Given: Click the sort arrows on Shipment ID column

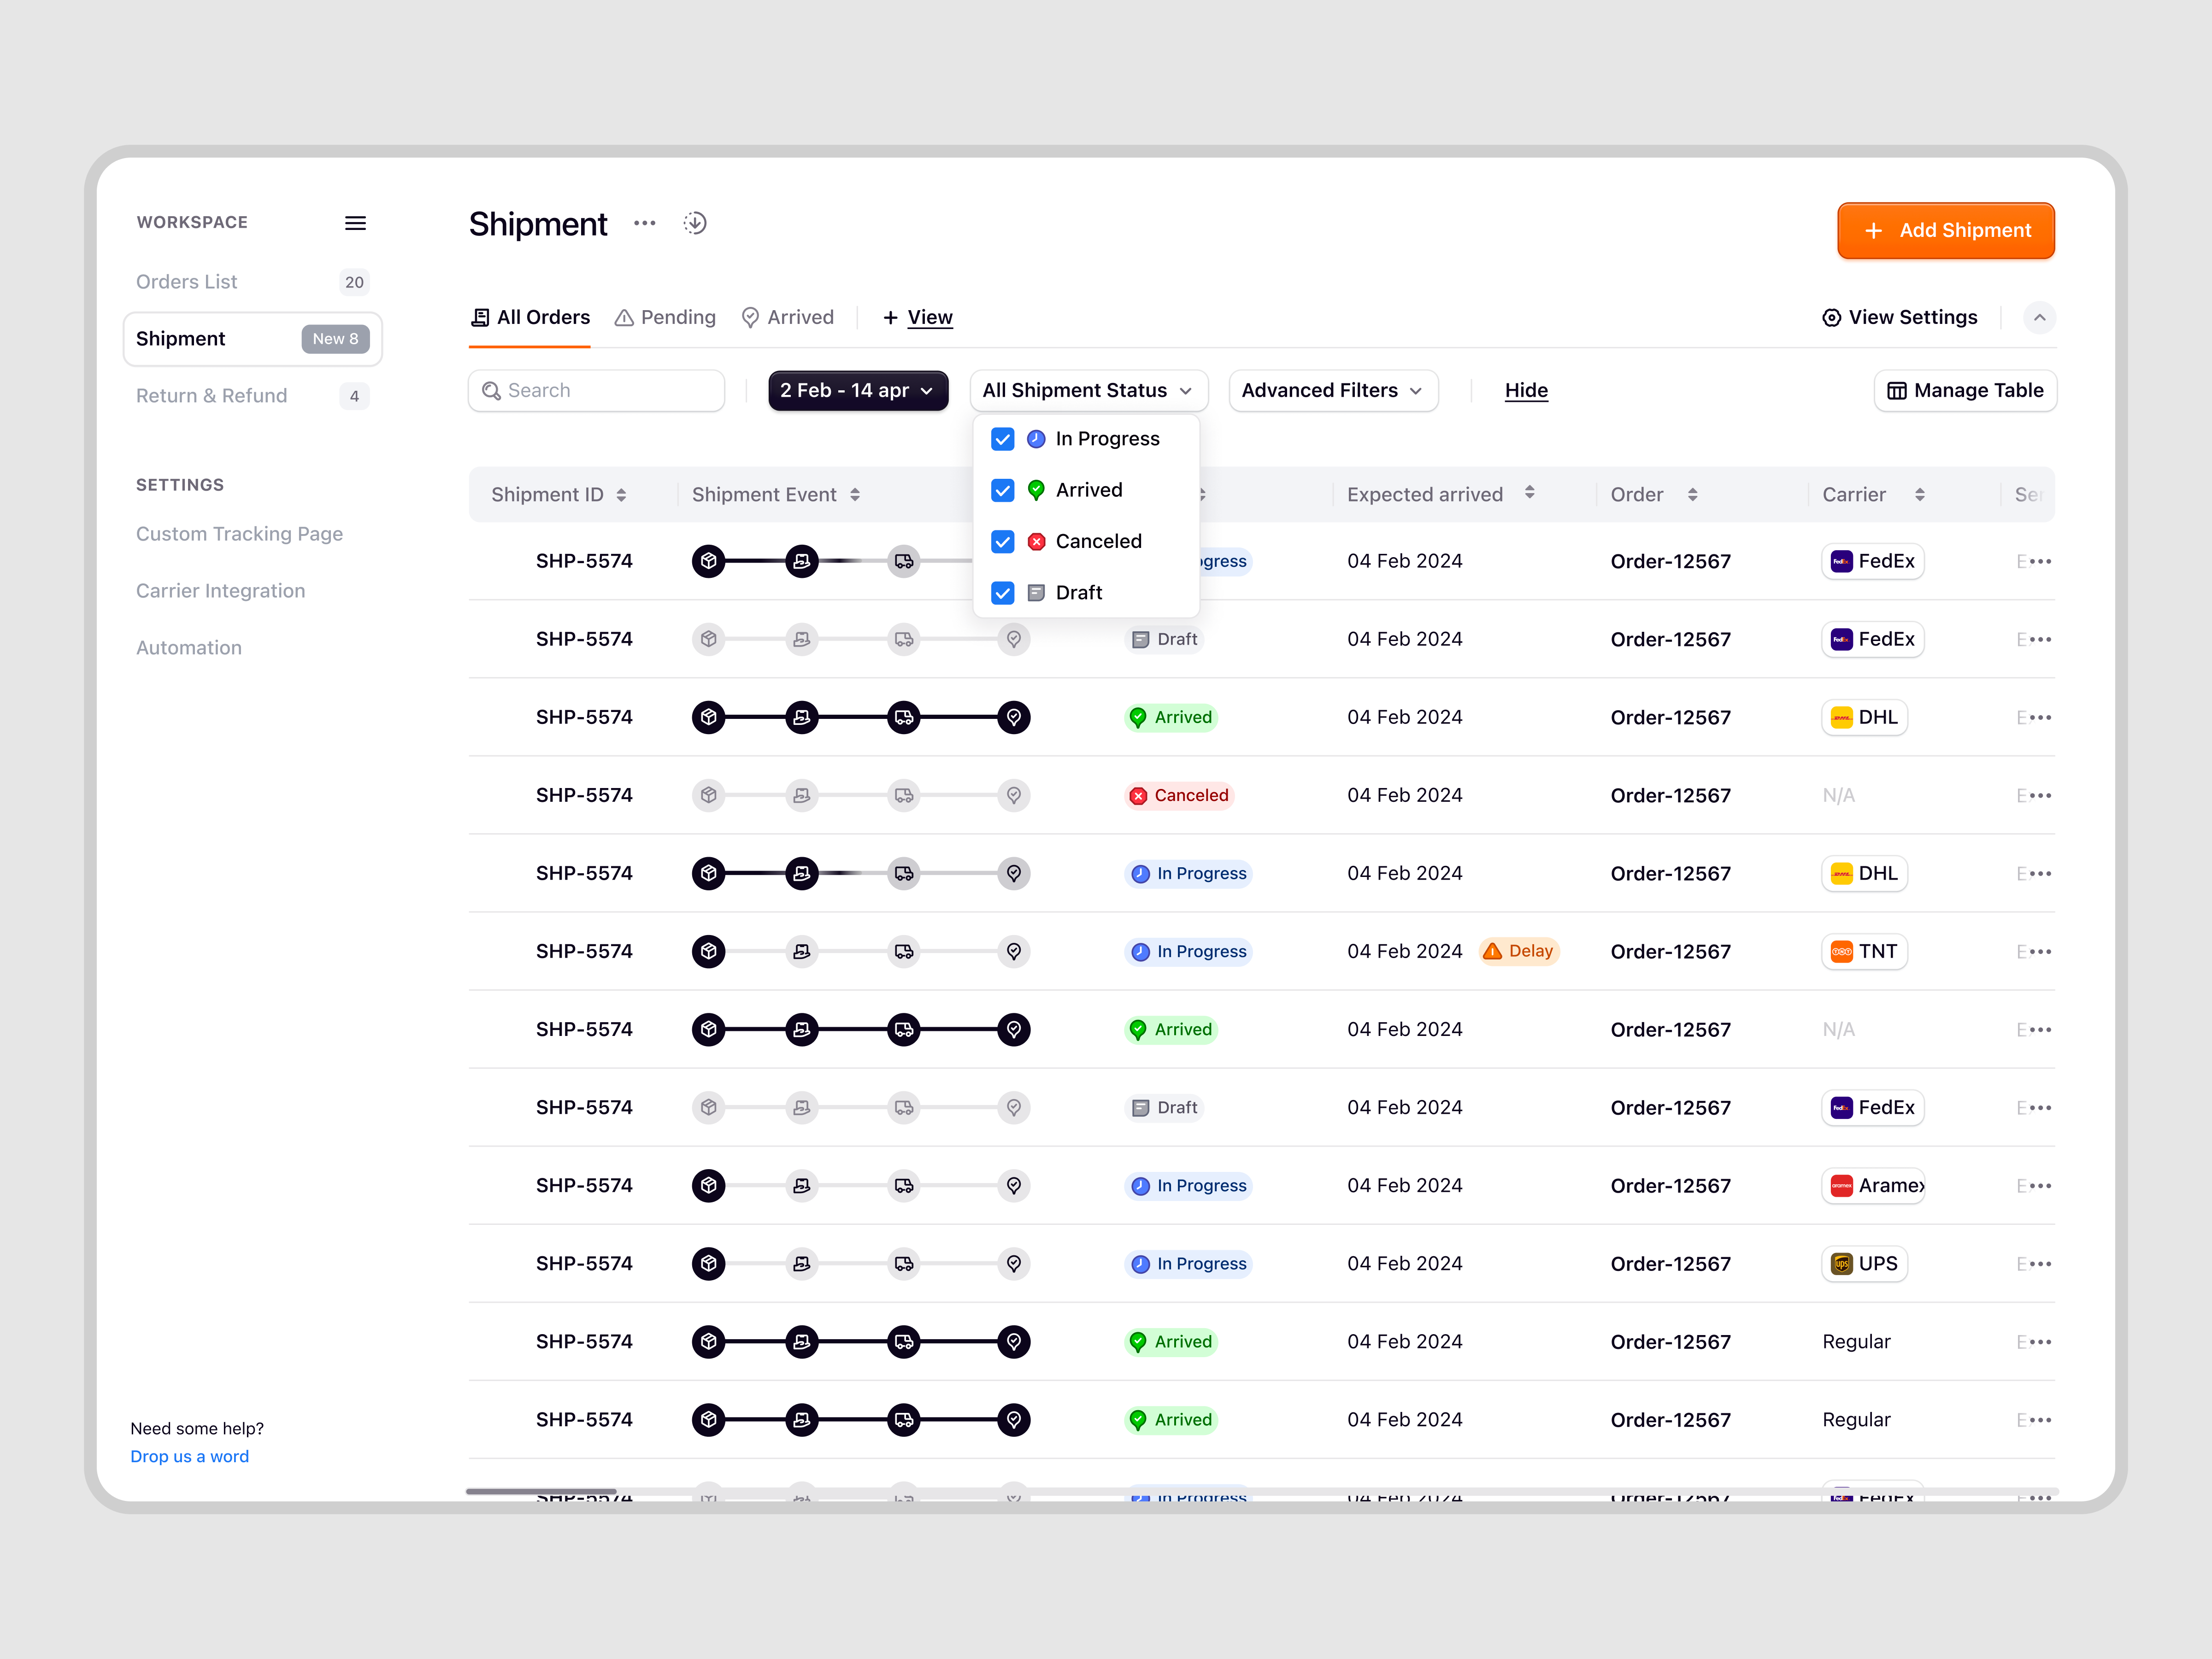Looking at the screenshot, I should pyautogui.click(x=621, y=495).
